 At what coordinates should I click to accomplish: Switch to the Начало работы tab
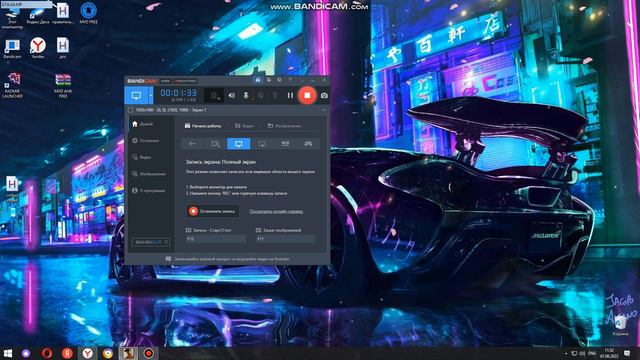203,126
